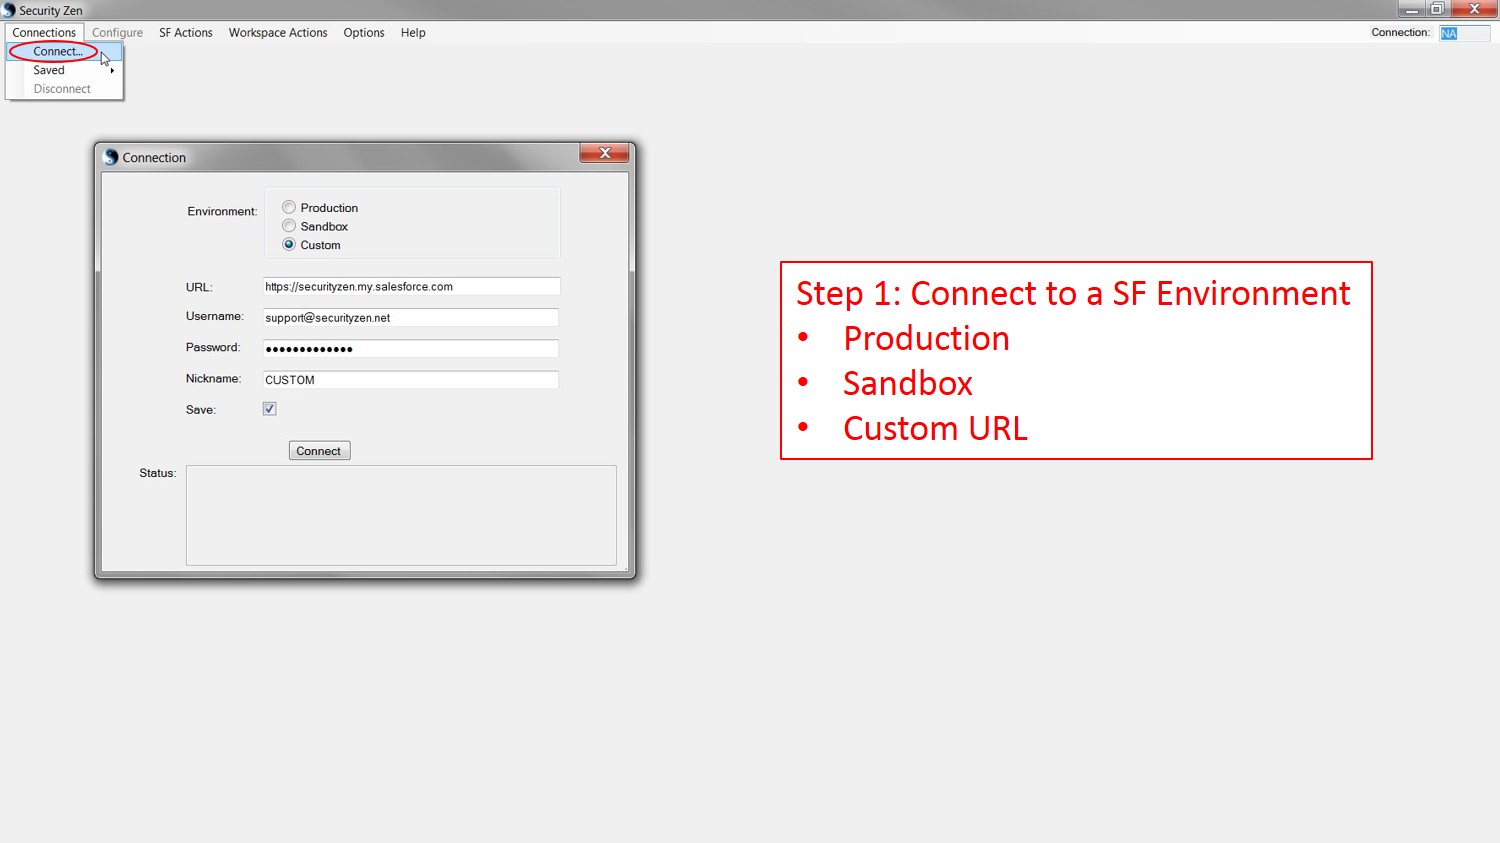
Task: Click the Connection dialog title icon
Action: (x=111, y=157)
